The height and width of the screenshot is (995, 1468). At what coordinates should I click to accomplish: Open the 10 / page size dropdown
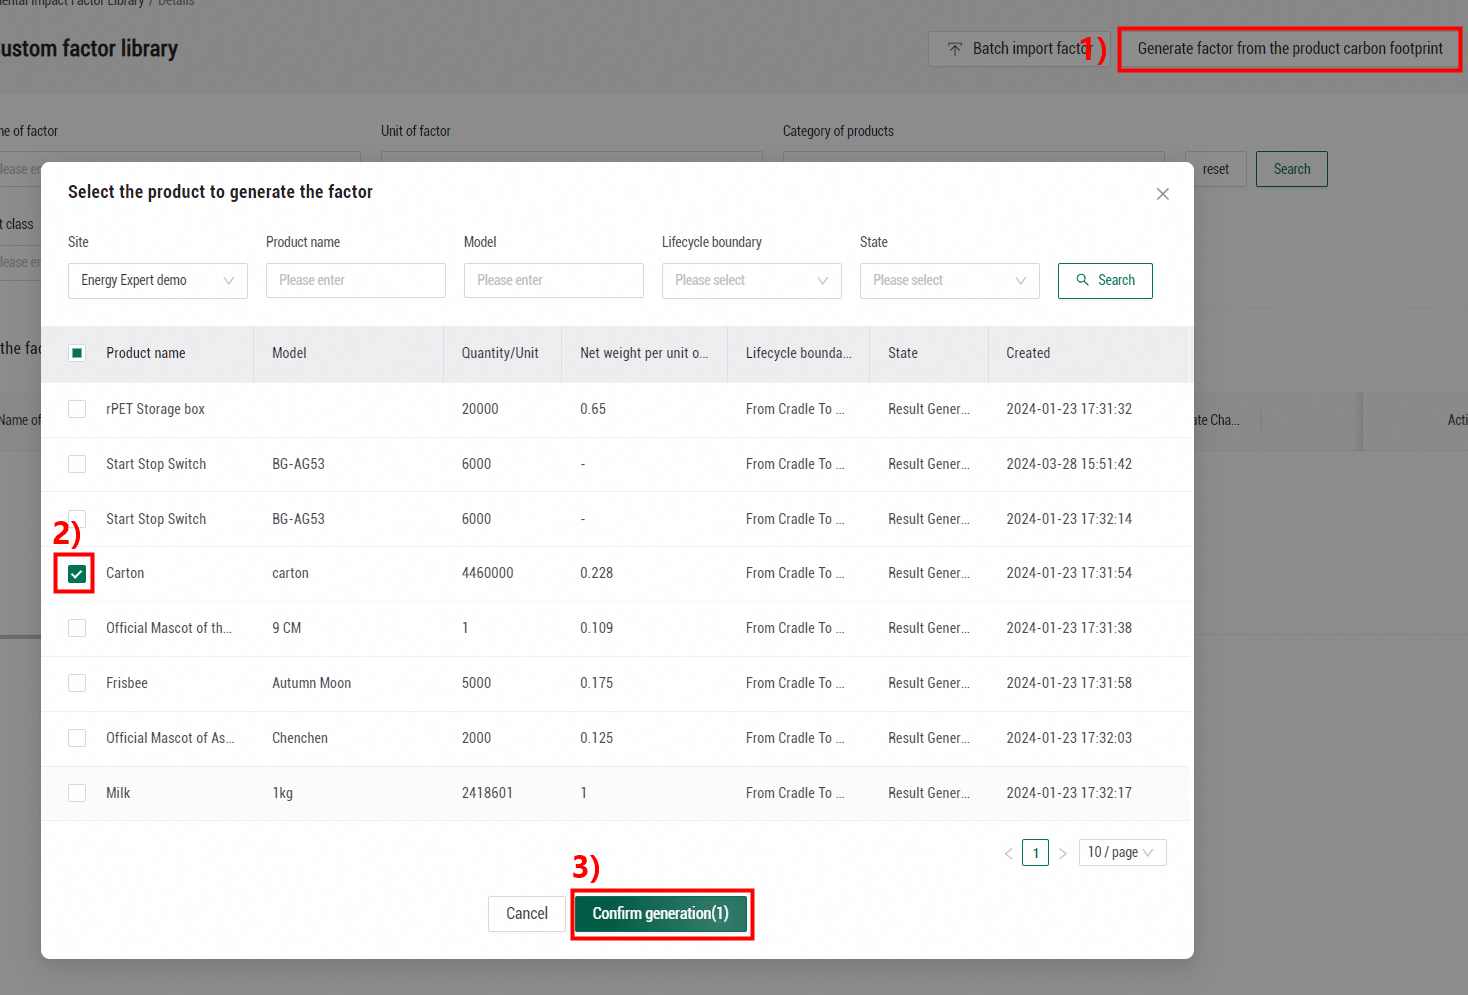click(x=1122, y=852)
